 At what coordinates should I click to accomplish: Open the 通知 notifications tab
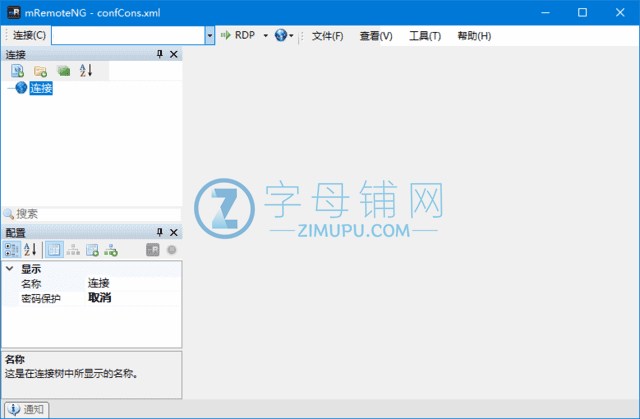pos(27,409)
